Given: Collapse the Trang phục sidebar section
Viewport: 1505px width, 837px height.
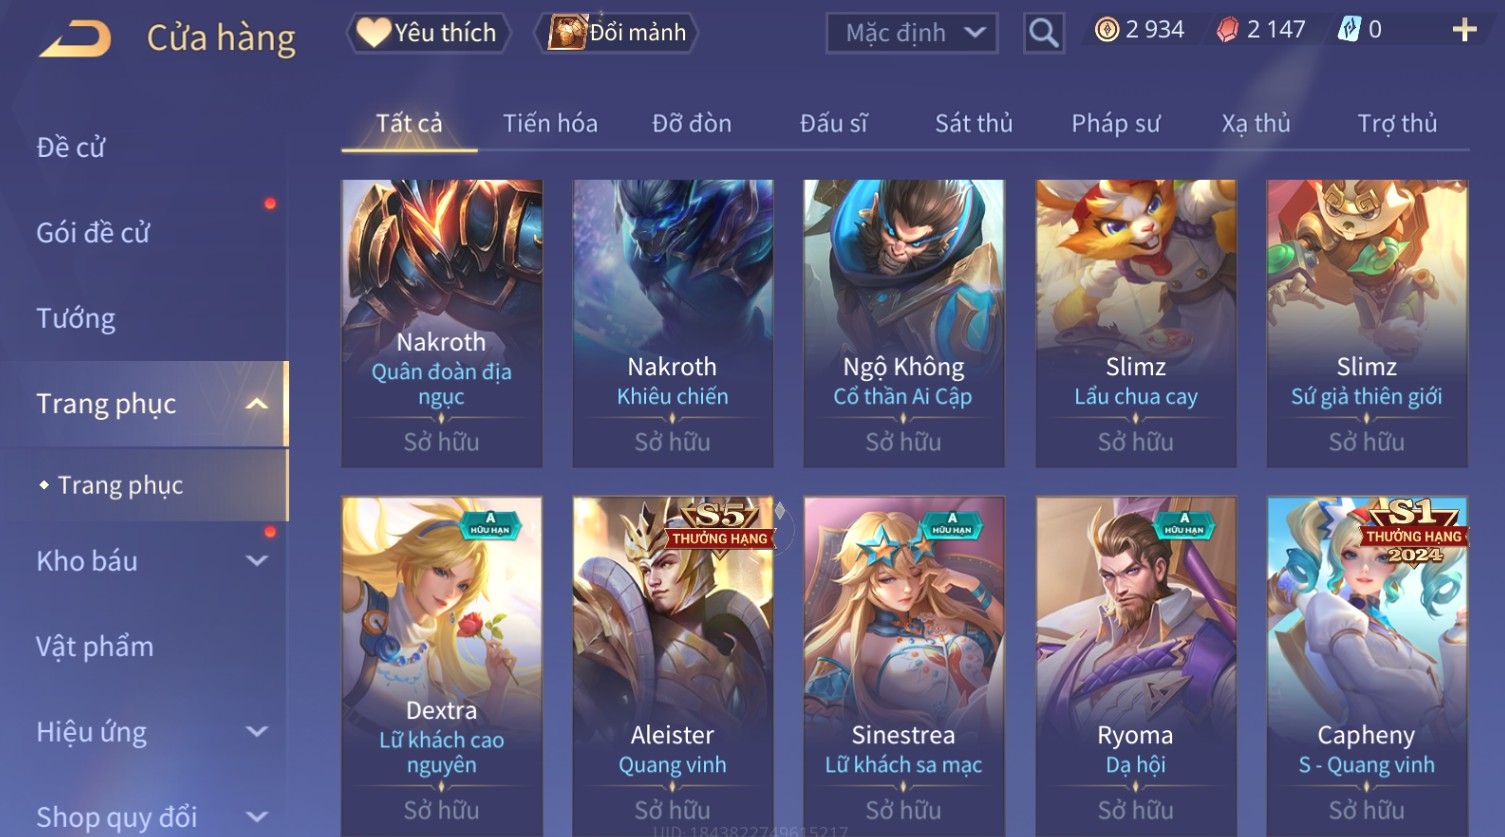Looking at the screenshot, I should point(257,404).
